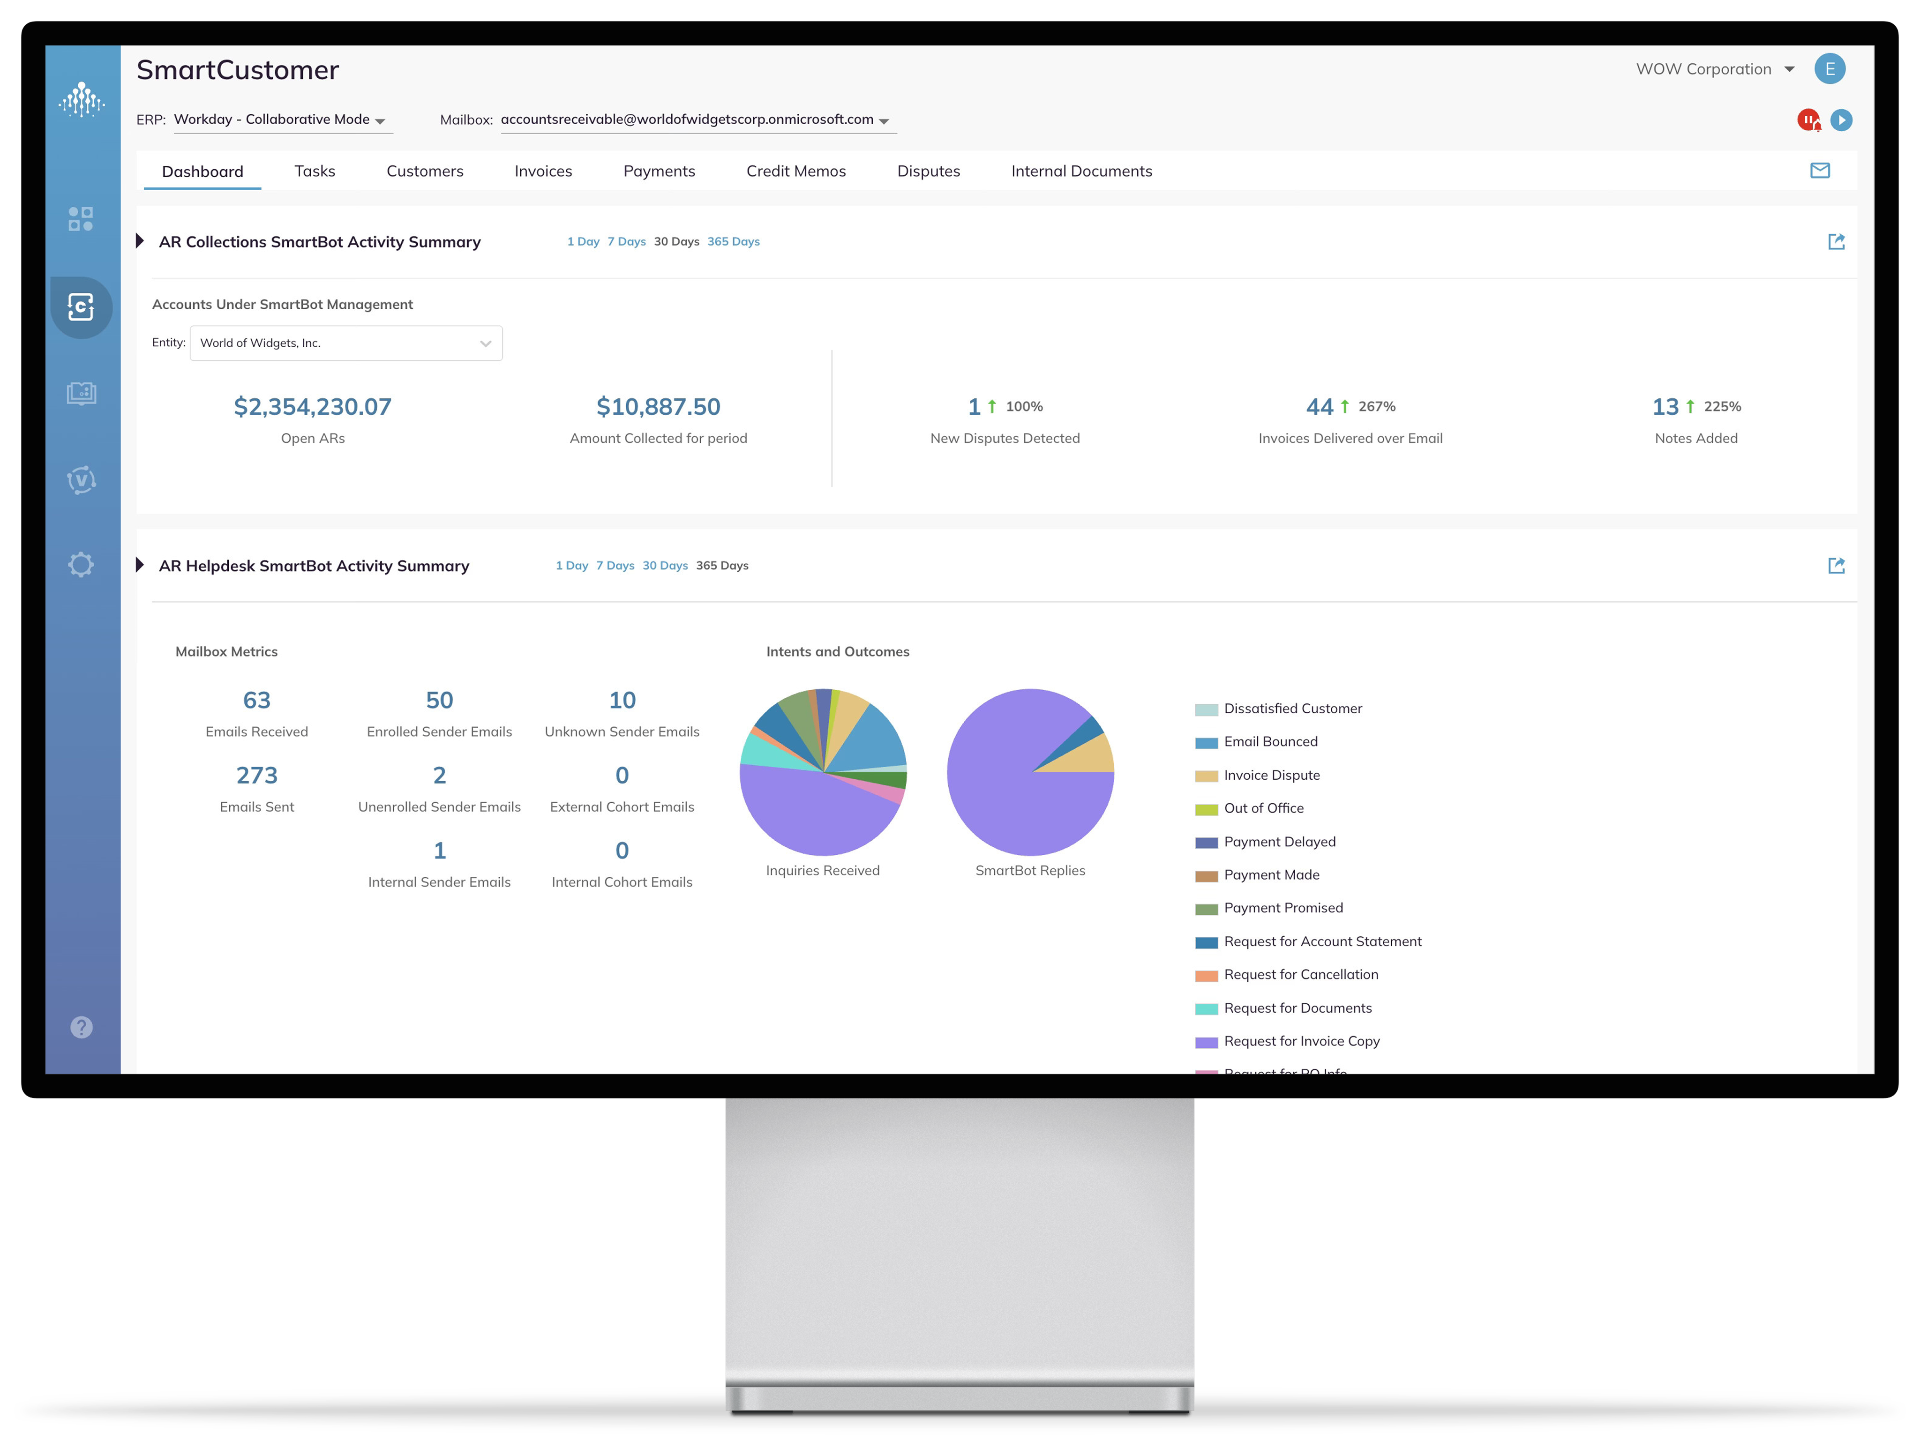Click the mail envelope icon
This screenshot has width=1920, height=1448.
pyautogui.click(x=1820, y=171)
